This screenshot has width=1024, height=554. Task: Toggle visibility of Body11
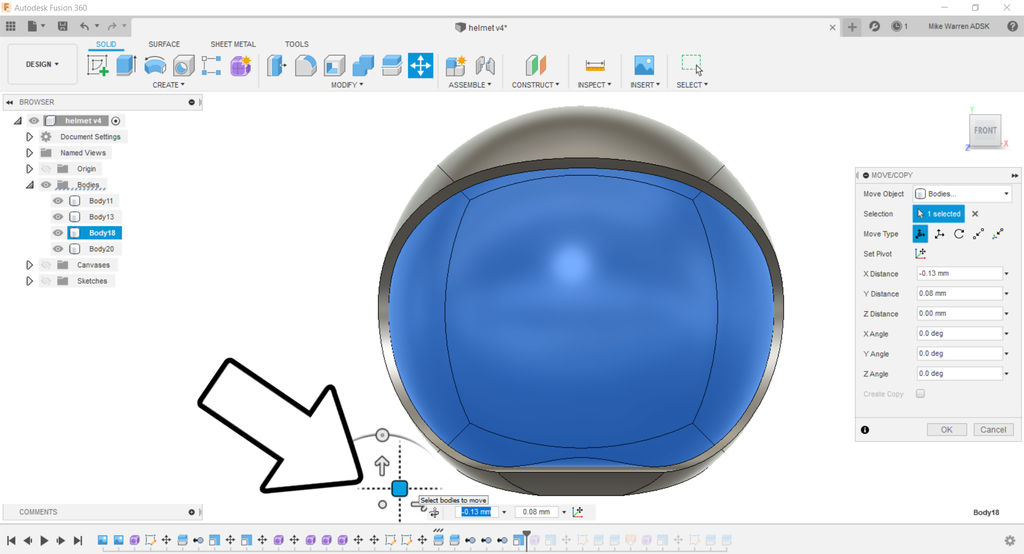(58, 201)
